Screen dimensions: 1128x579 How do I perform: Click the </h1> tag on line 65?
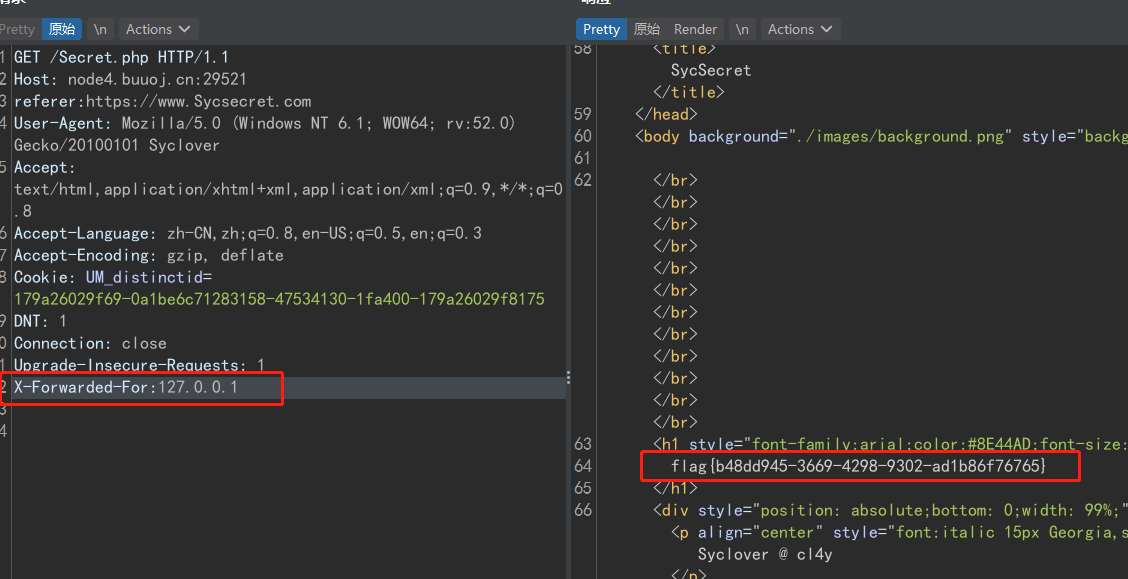click(x=675, y=488)
